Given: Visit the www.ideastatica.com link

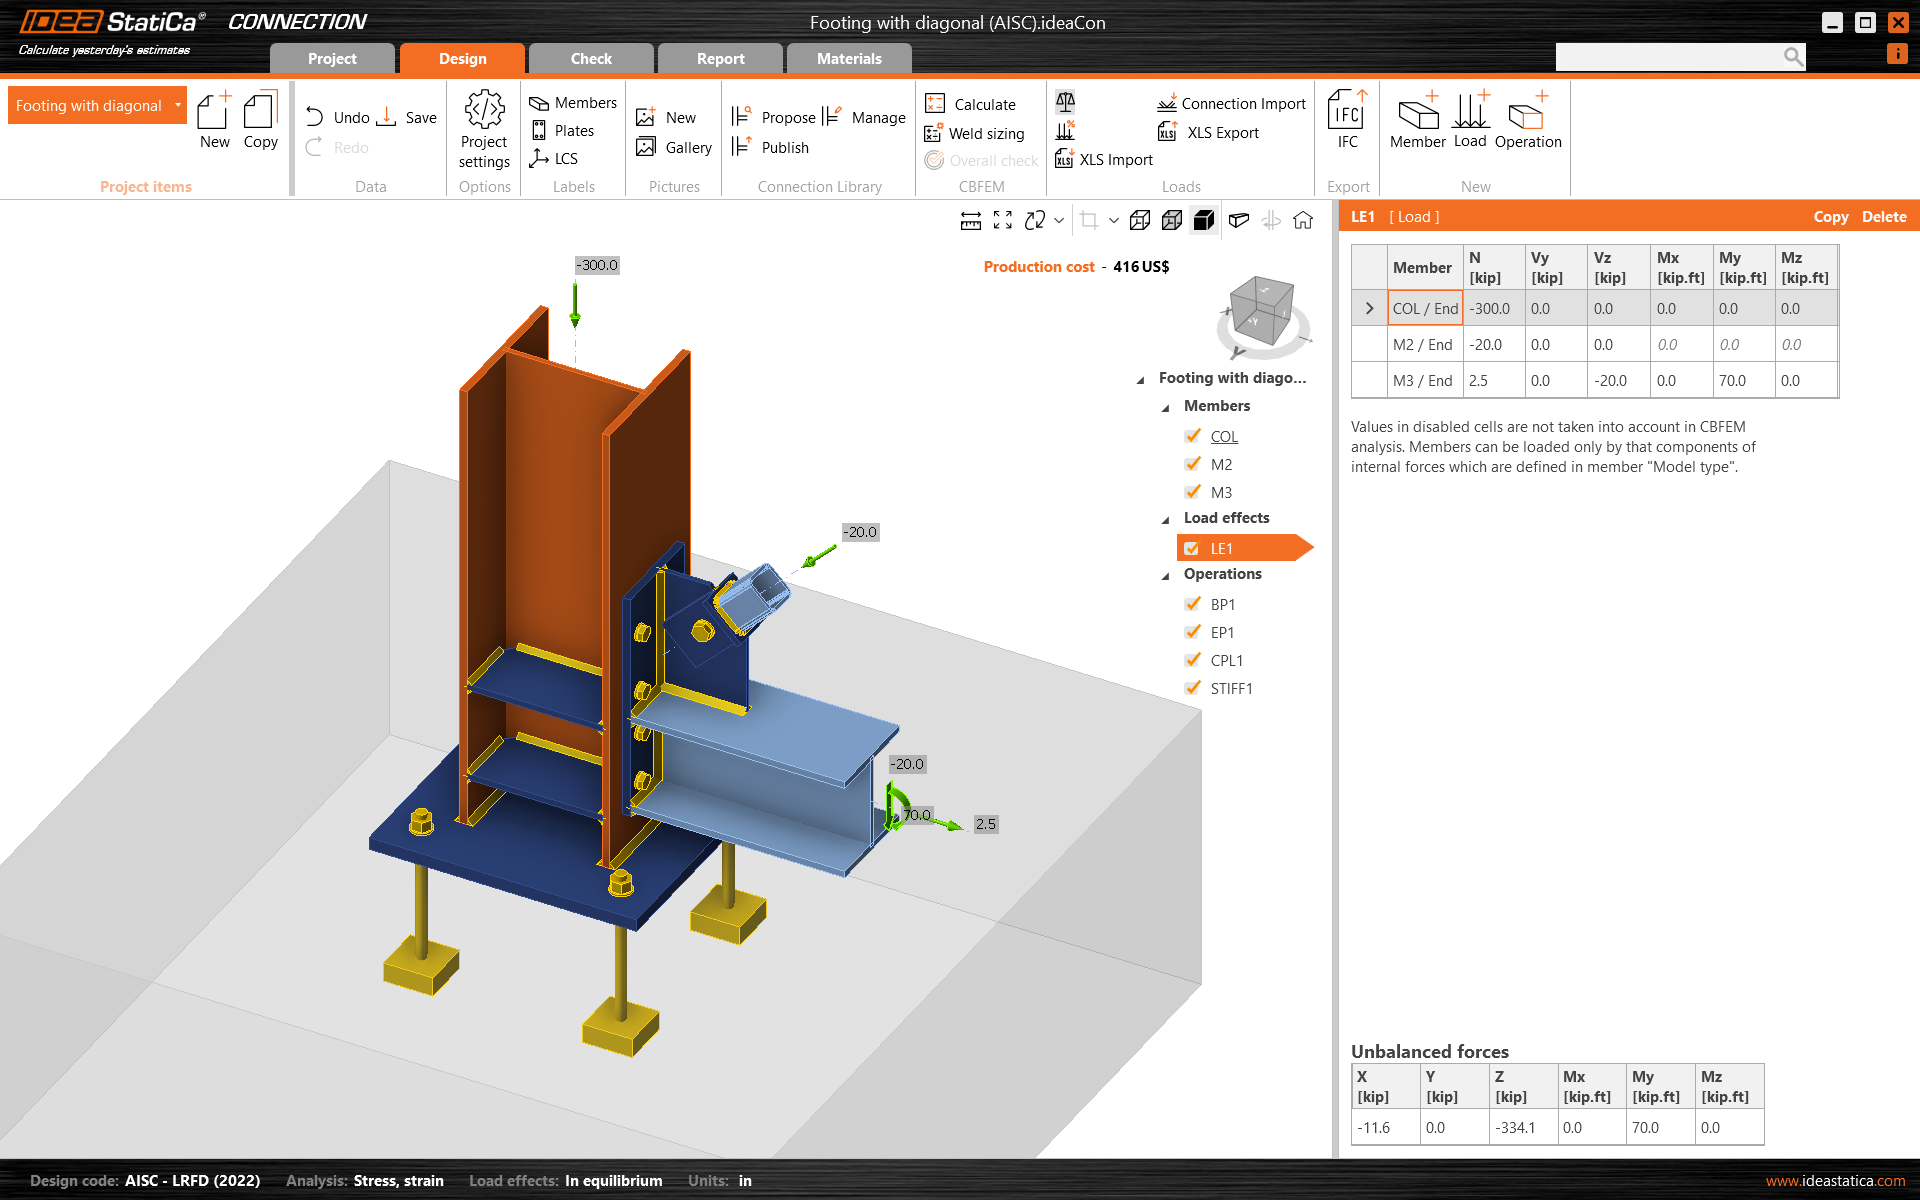Looking at the screenshot, I should point(1836,1180).
